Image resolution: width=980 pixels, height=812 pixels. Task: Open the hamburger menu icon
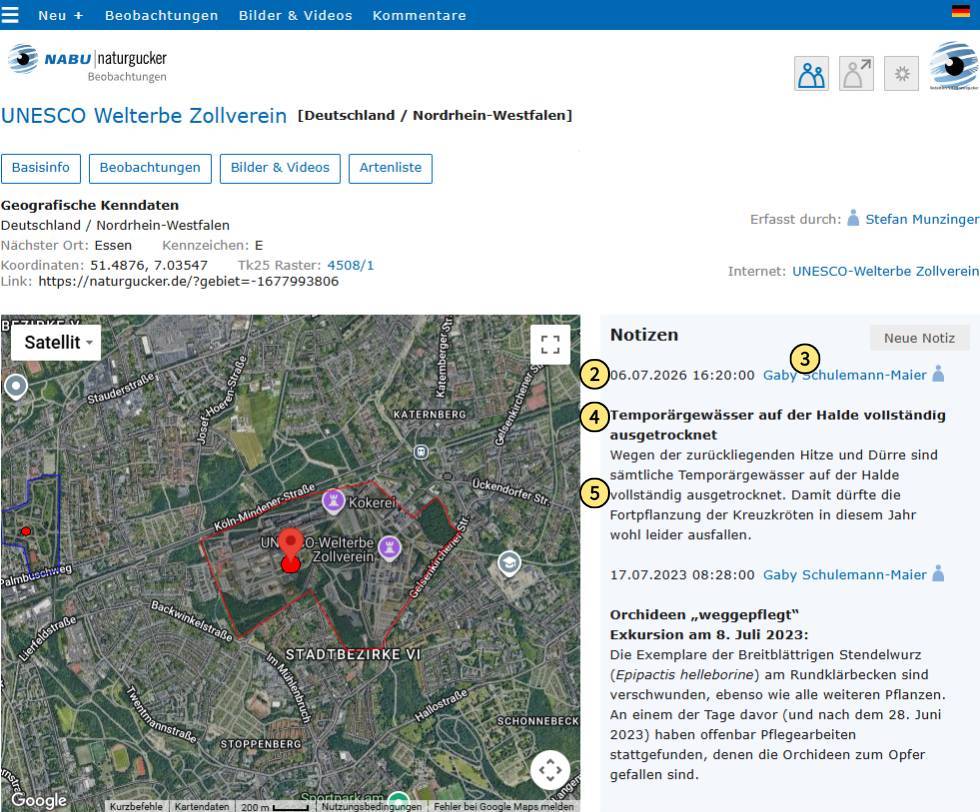pos(9,14)
